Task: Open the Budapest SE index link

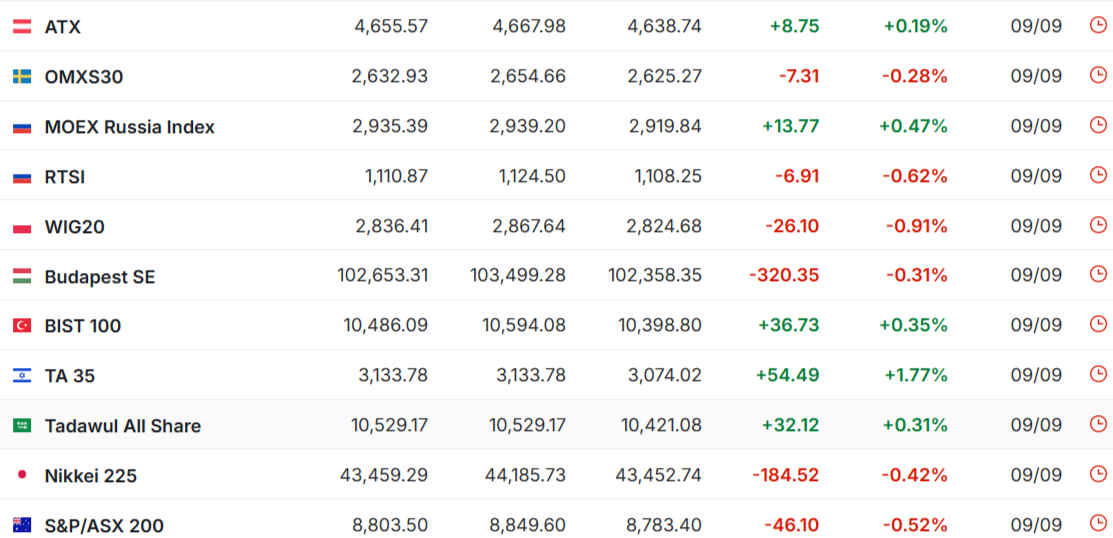Action: click(x=99, y=277)
